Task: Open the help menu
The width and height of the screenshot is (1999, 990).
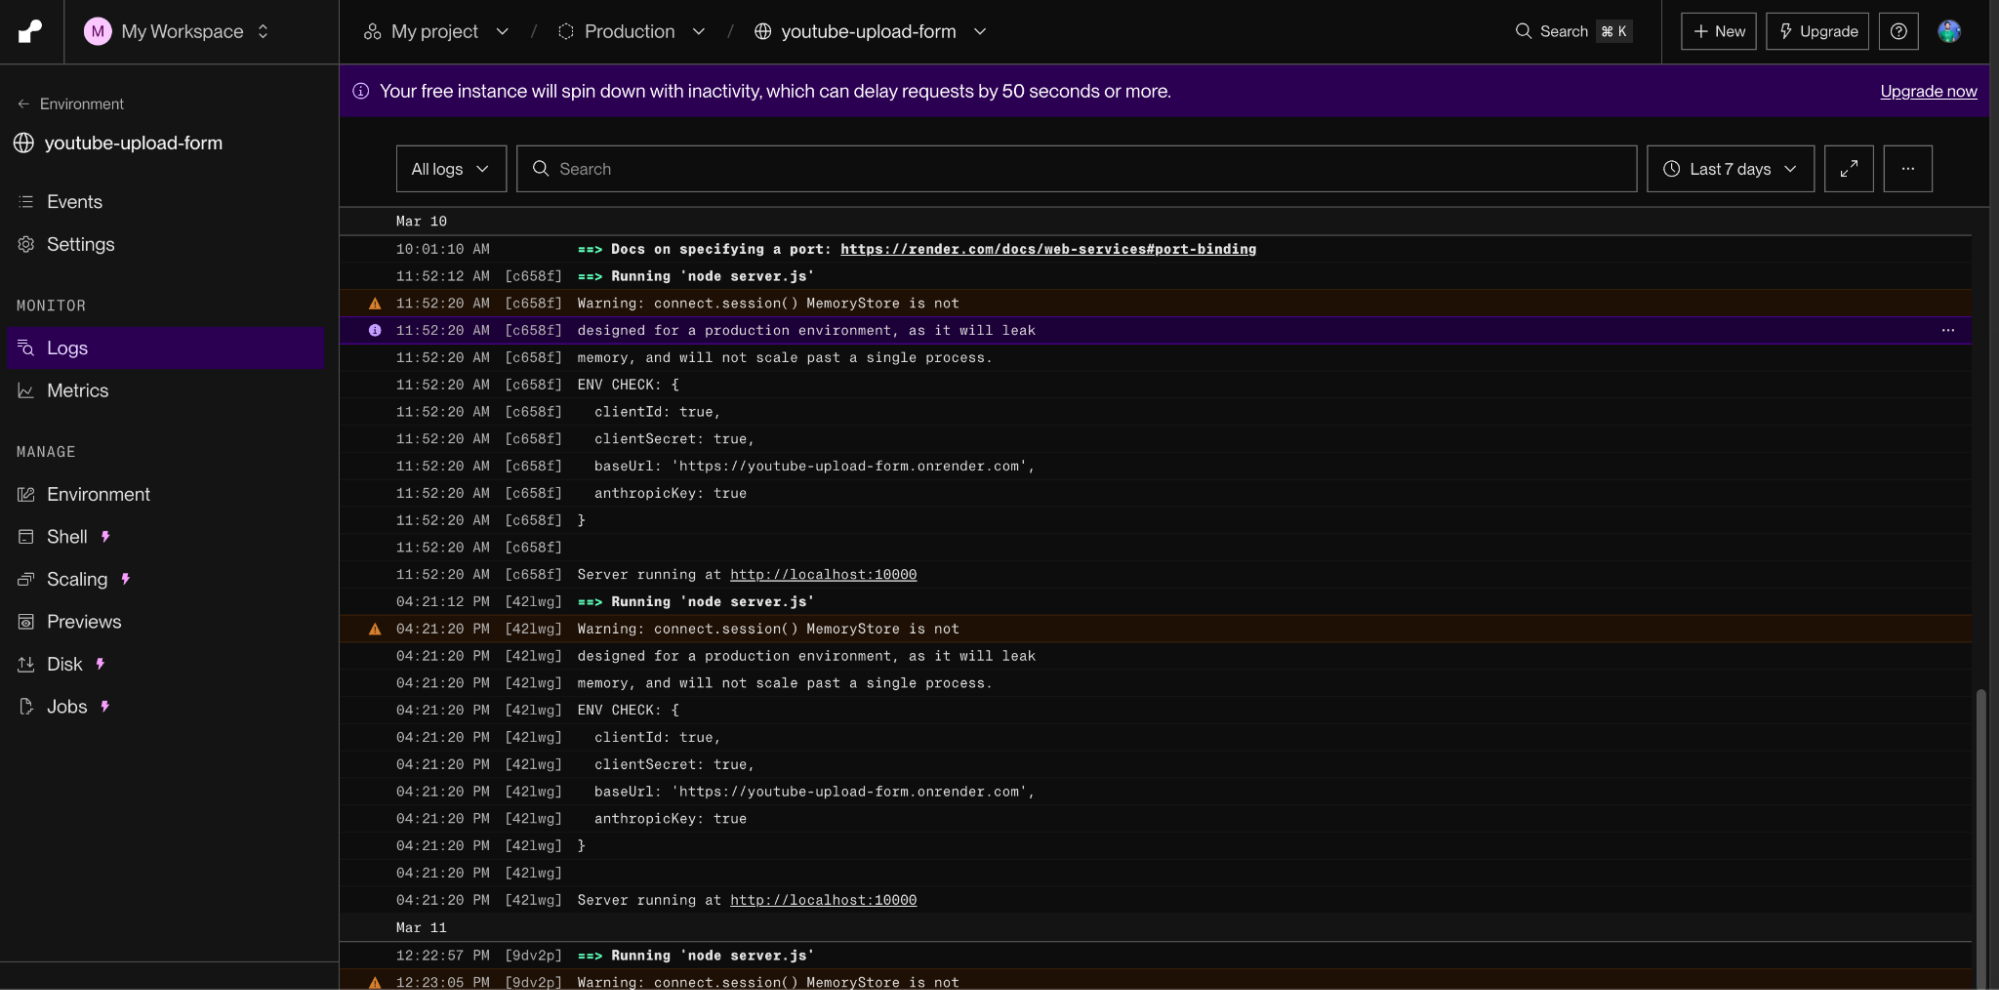Action: tap(1897, 31)
